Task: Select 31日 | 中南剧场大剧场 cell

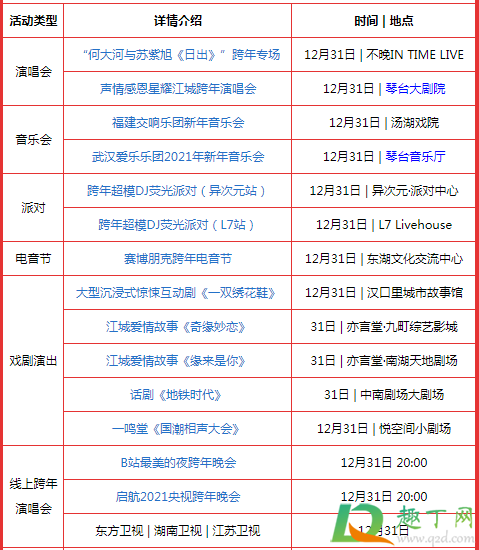Action: tap(383, 395)
